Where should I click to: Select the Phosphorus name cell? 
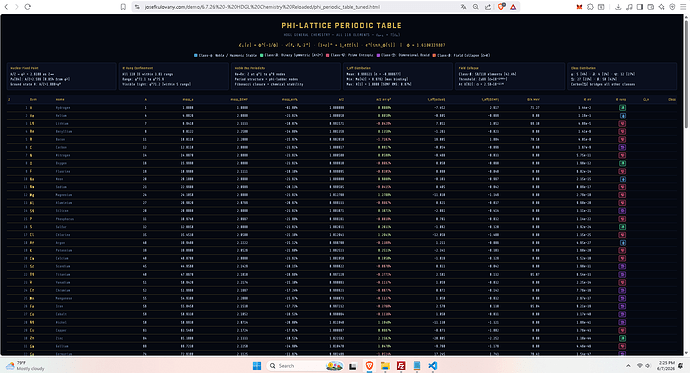[65, 219]
